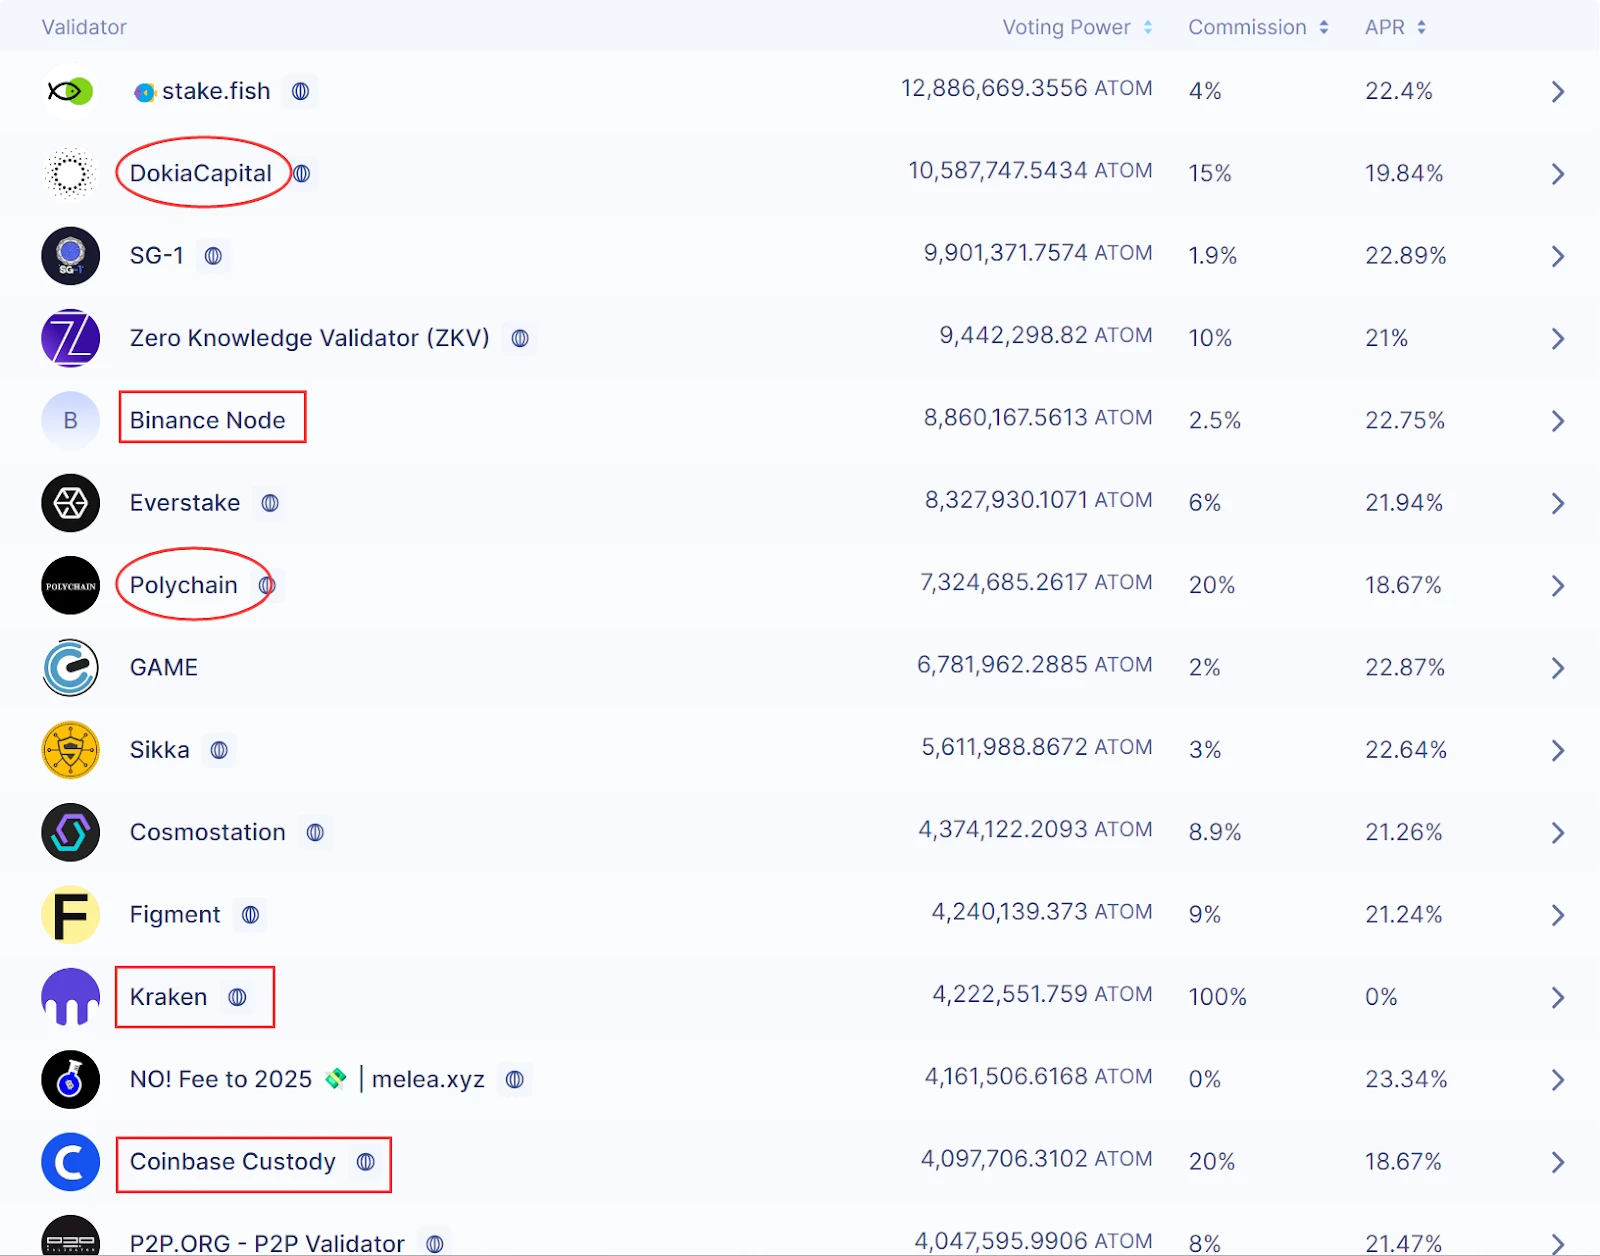The width and height of the screenshot is (1600, 1256).
Task: Click the badge icon beside DokiaCapital
Action: click(301, 174)
